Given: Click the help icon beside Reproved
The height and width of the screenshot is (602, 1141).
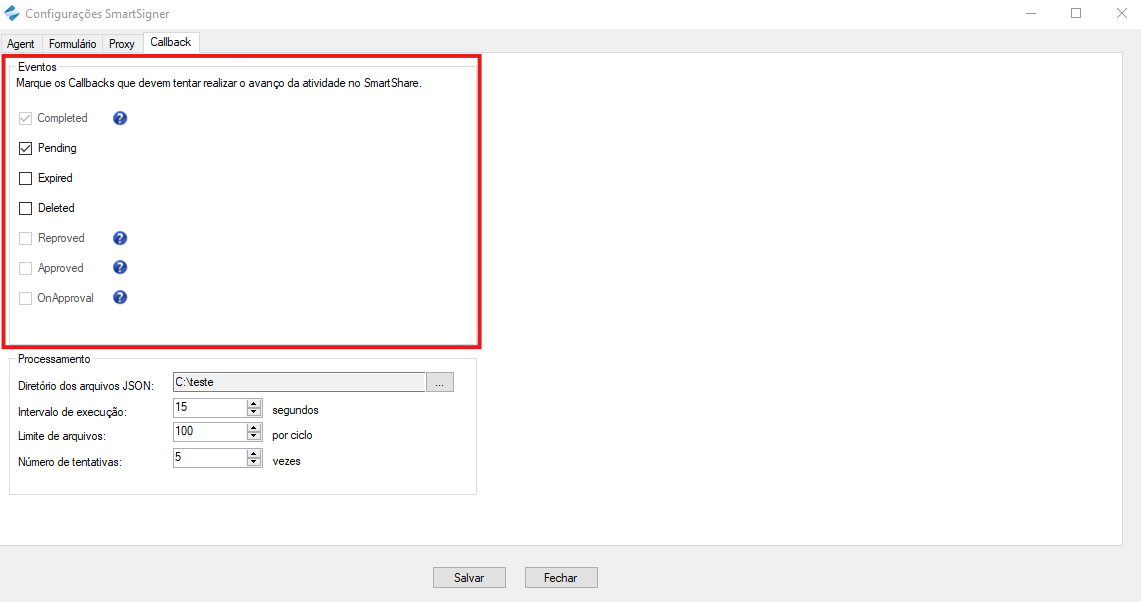Looking at the screenshot, I should click(120, 238).
